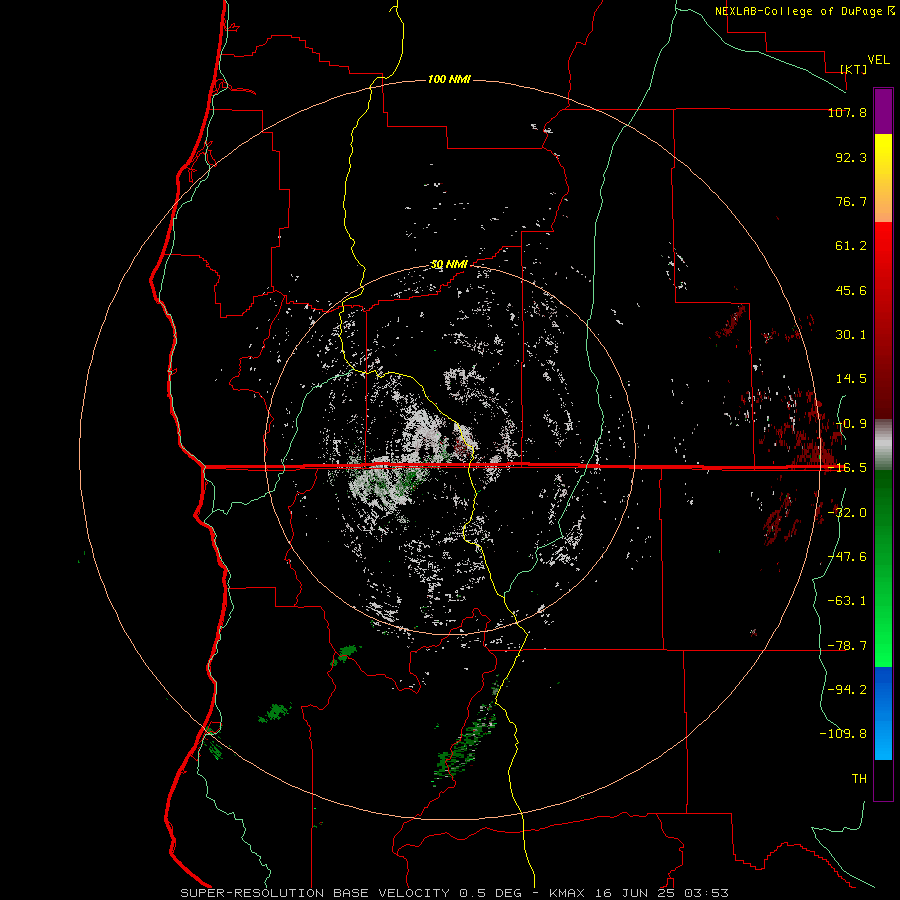Click the VEL legend title

point(878,60)
